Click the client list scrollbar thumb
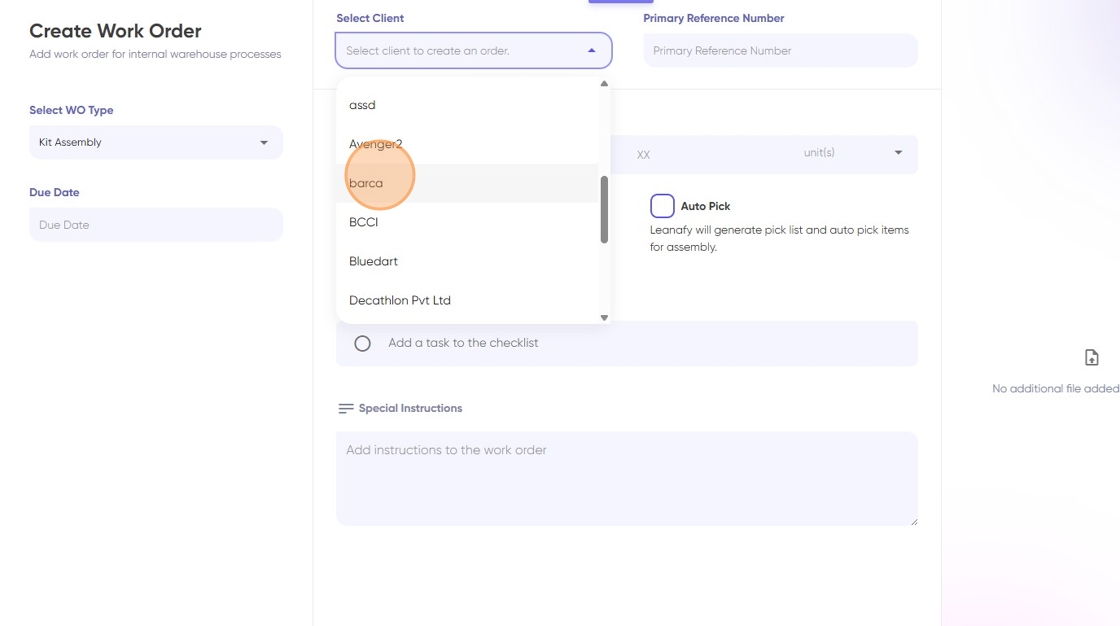1120x626 pixels. 604,209
